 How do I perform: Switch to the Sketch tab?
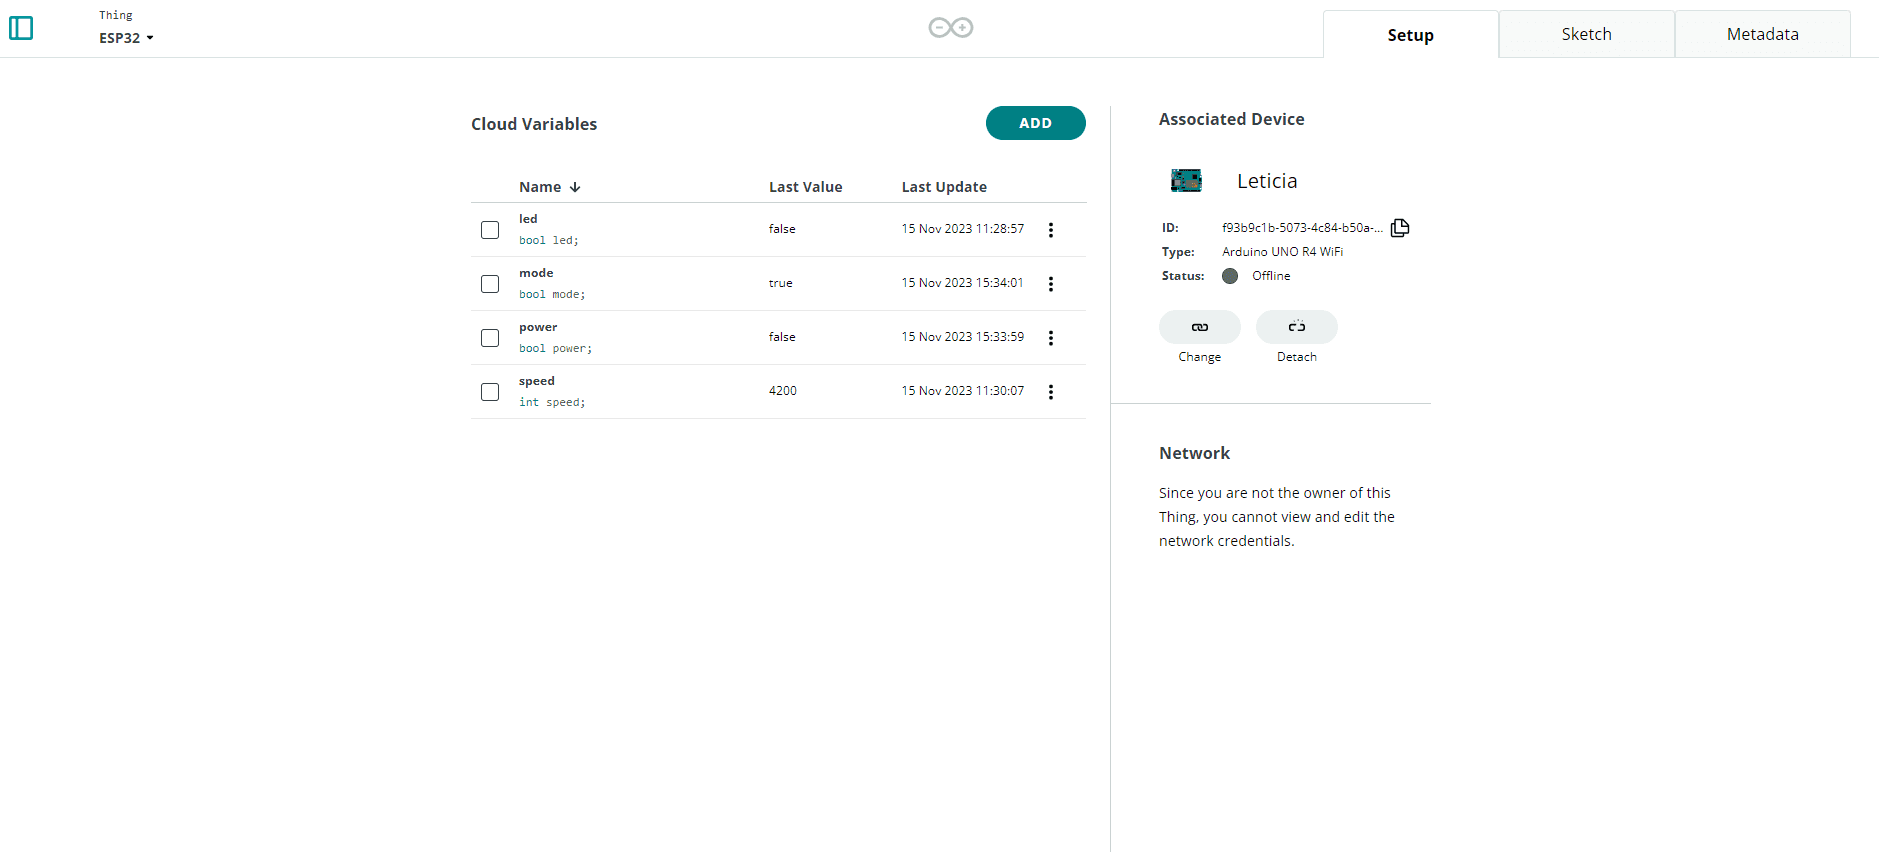[x=1586, y=34]
